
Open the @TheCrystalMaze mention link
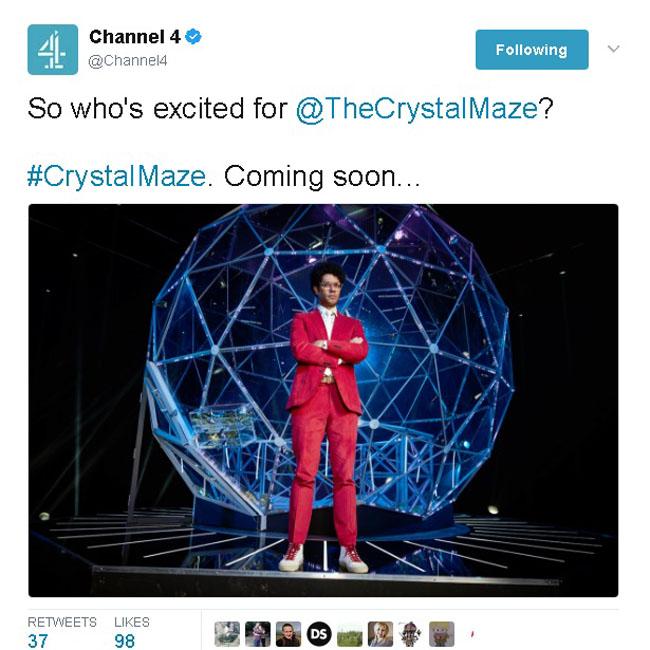tap(417, 109)
